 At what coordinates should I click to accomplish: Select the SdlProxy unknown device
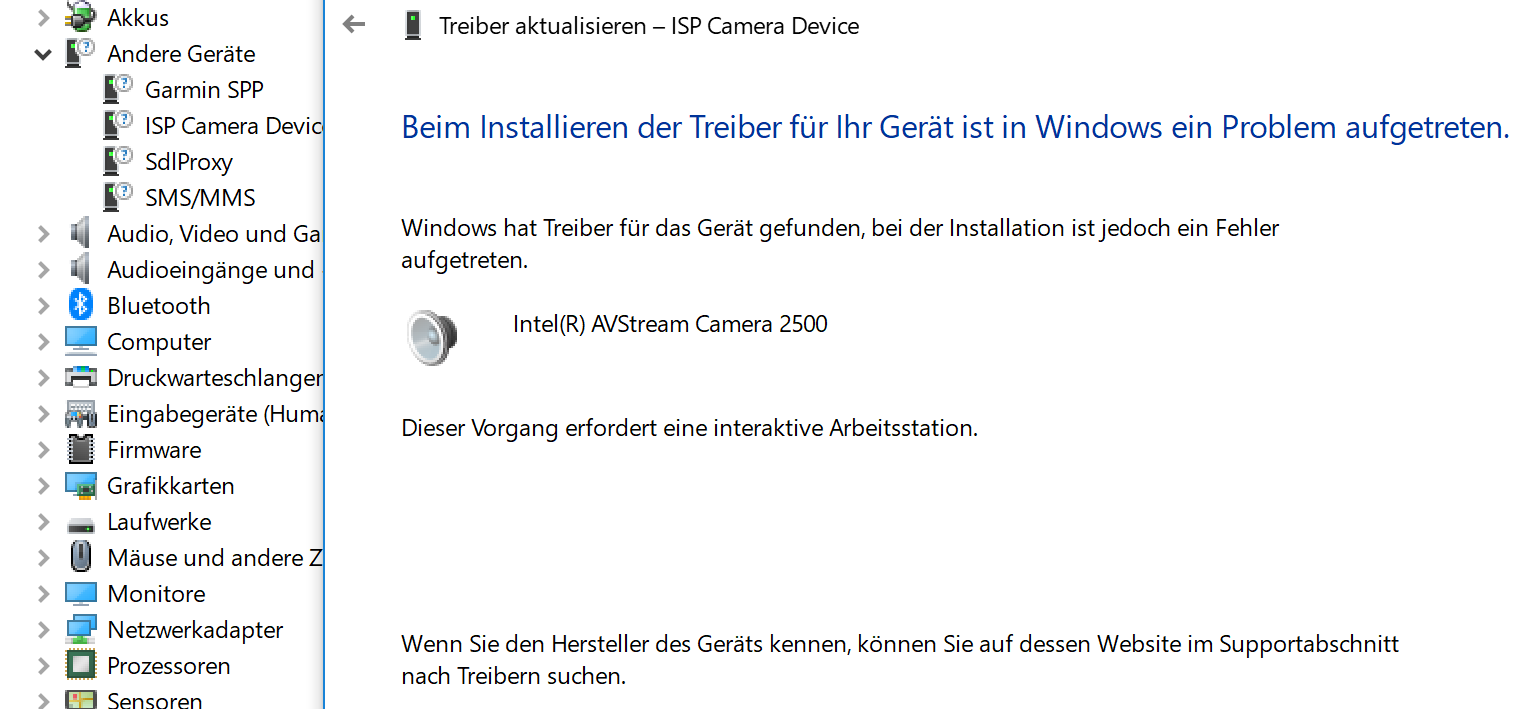(189, 162)
